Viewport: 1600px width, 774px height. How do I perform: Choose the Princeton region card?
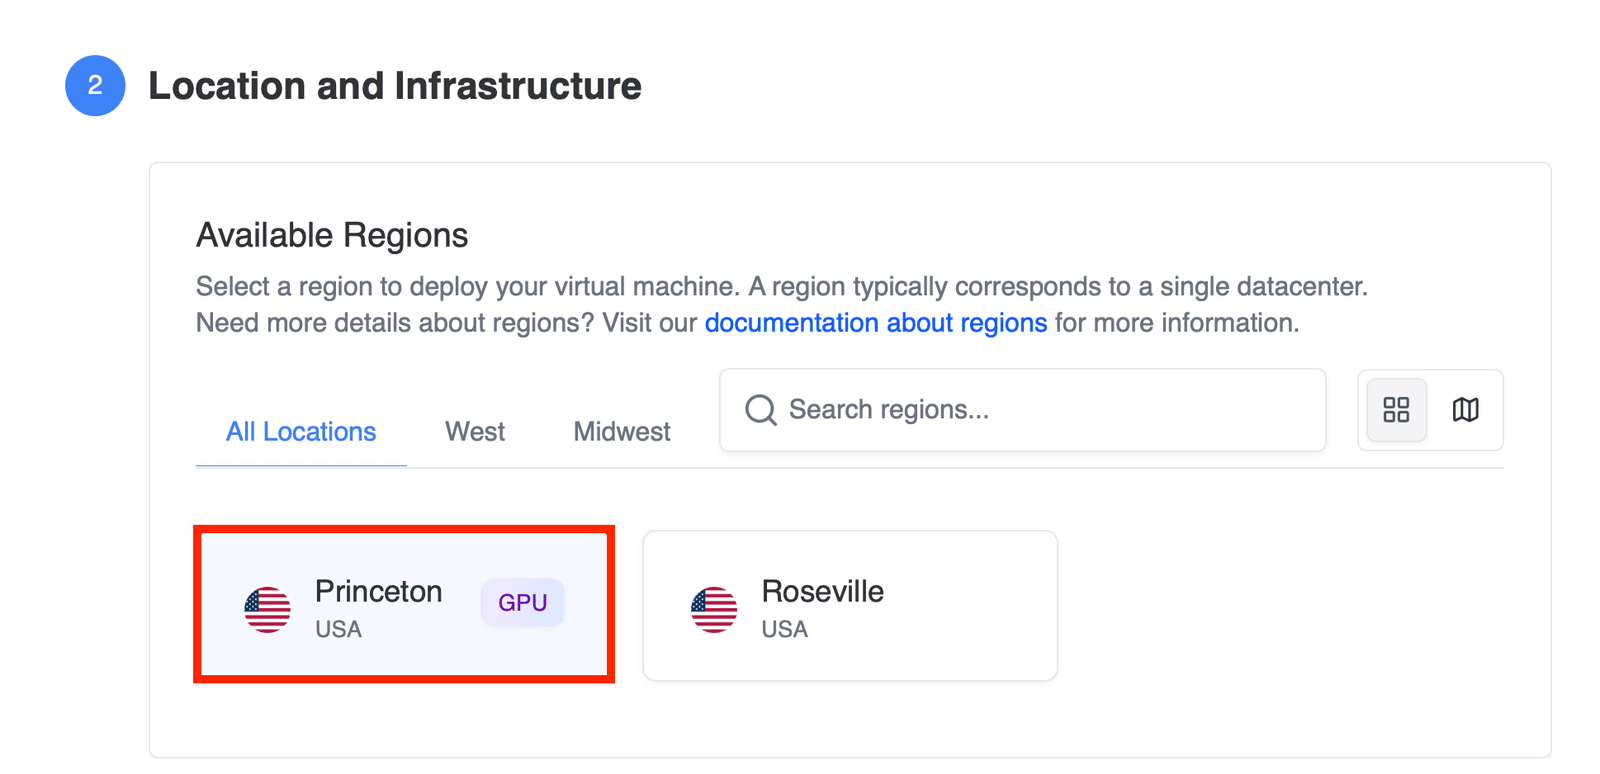[x=404, y=605]
